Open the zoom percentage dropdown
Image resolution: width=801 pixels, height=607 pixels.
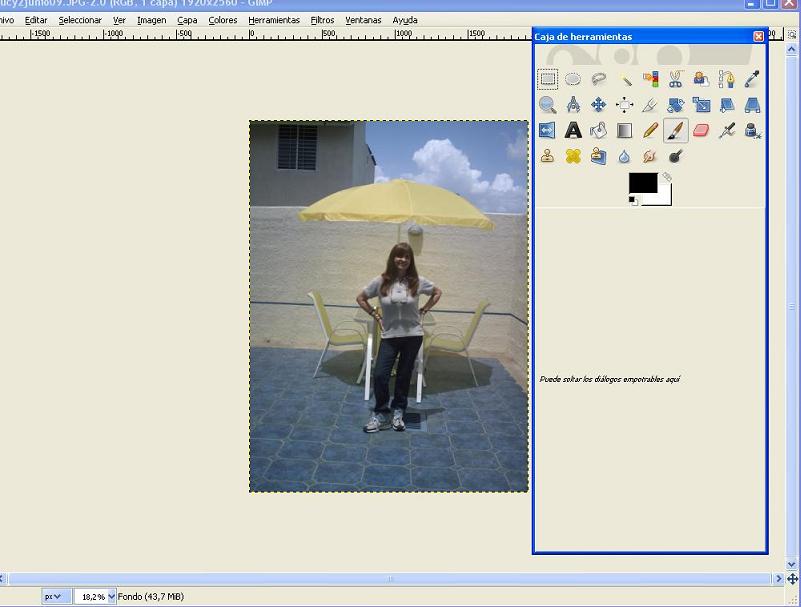111,596
